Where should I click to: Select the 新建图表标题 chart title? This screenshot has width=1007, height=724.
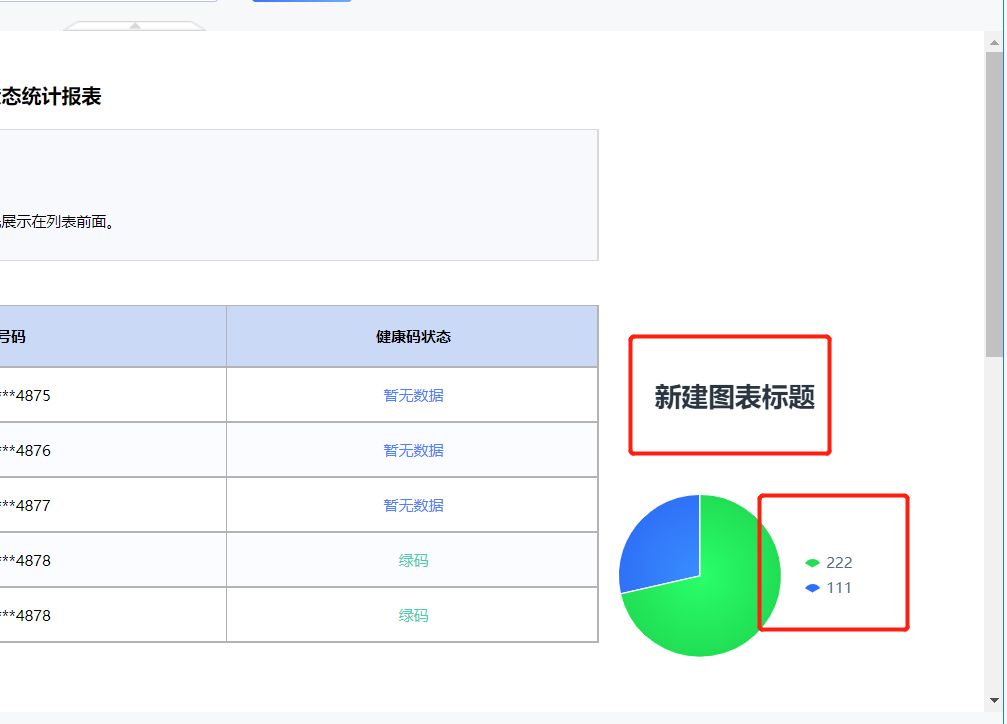point(734,397)
